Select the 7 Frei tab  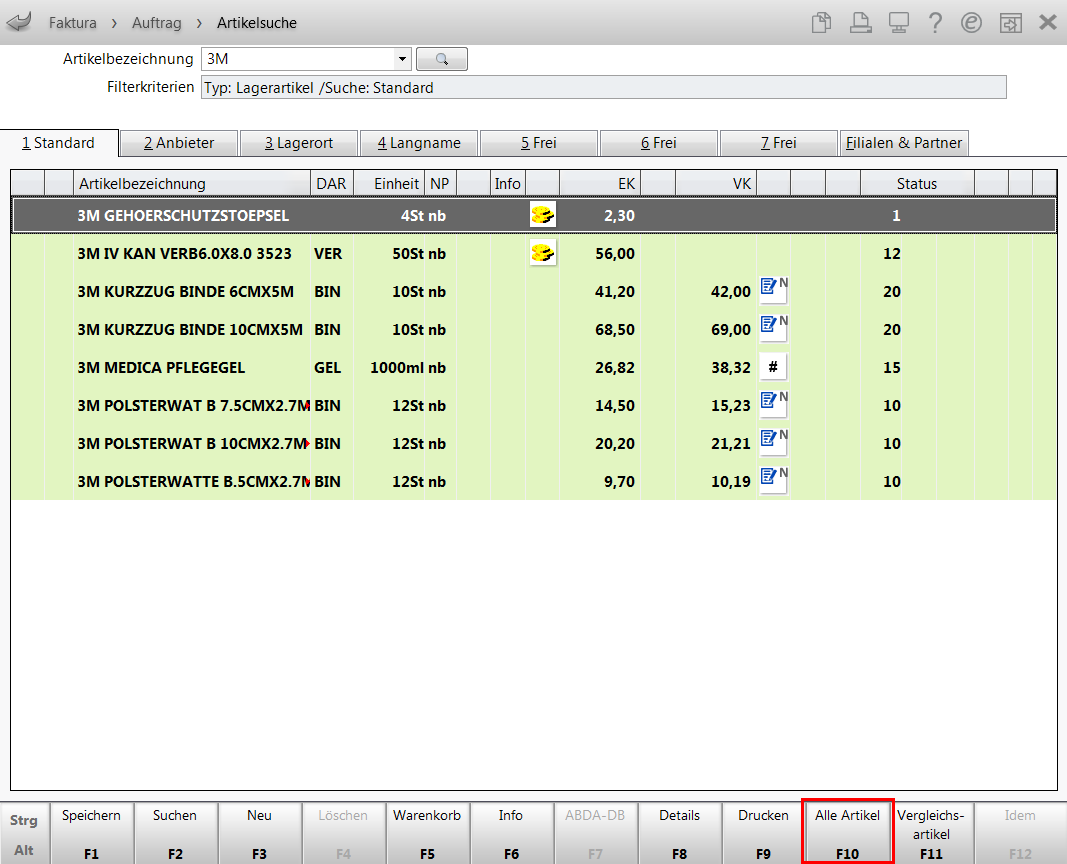point(778,143)
